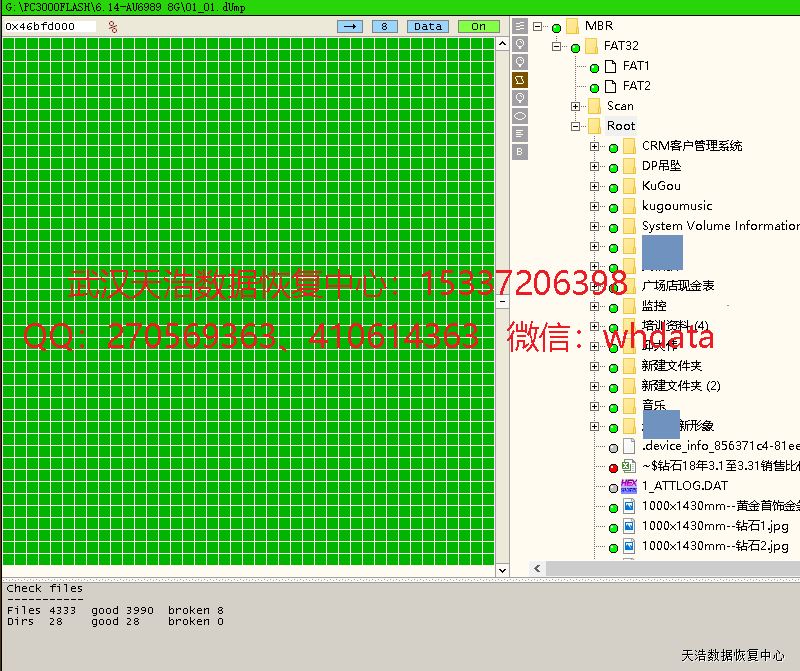800x671 pixels.
Task: Click the 'B' icon in the vertical toolbar
Action: tap(520, 151)
